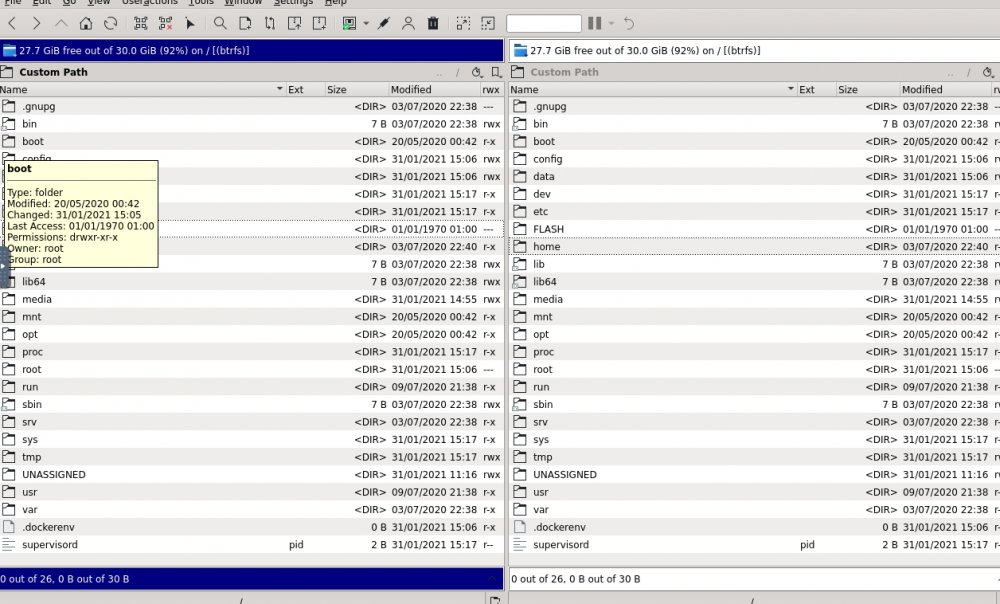Click the empty toolbar text field

(543, 24)
